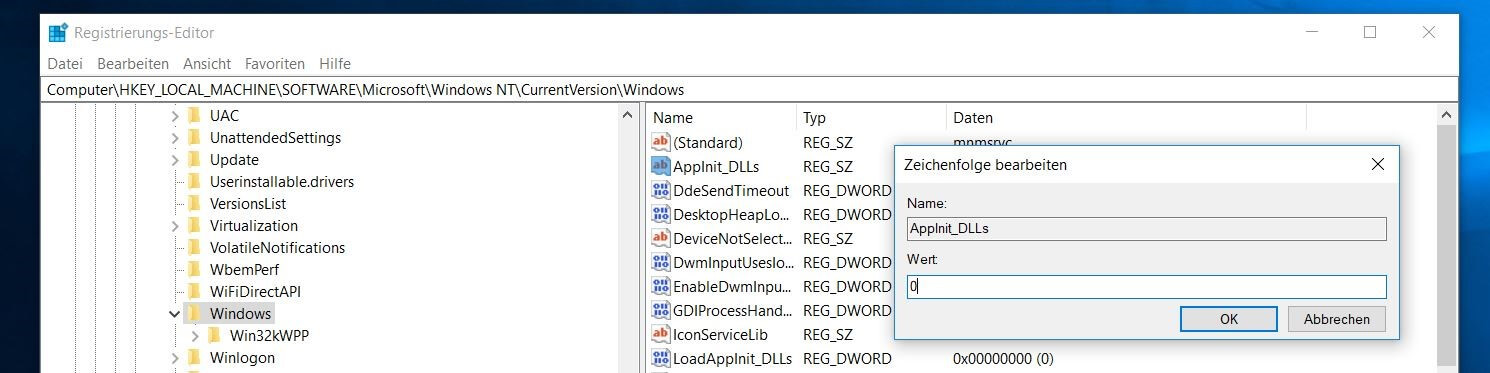Image resolution: width=1490 pixels, height=373 pixels.
Task: Select the WbemPerf folder icon
Action: pos(194,270)
